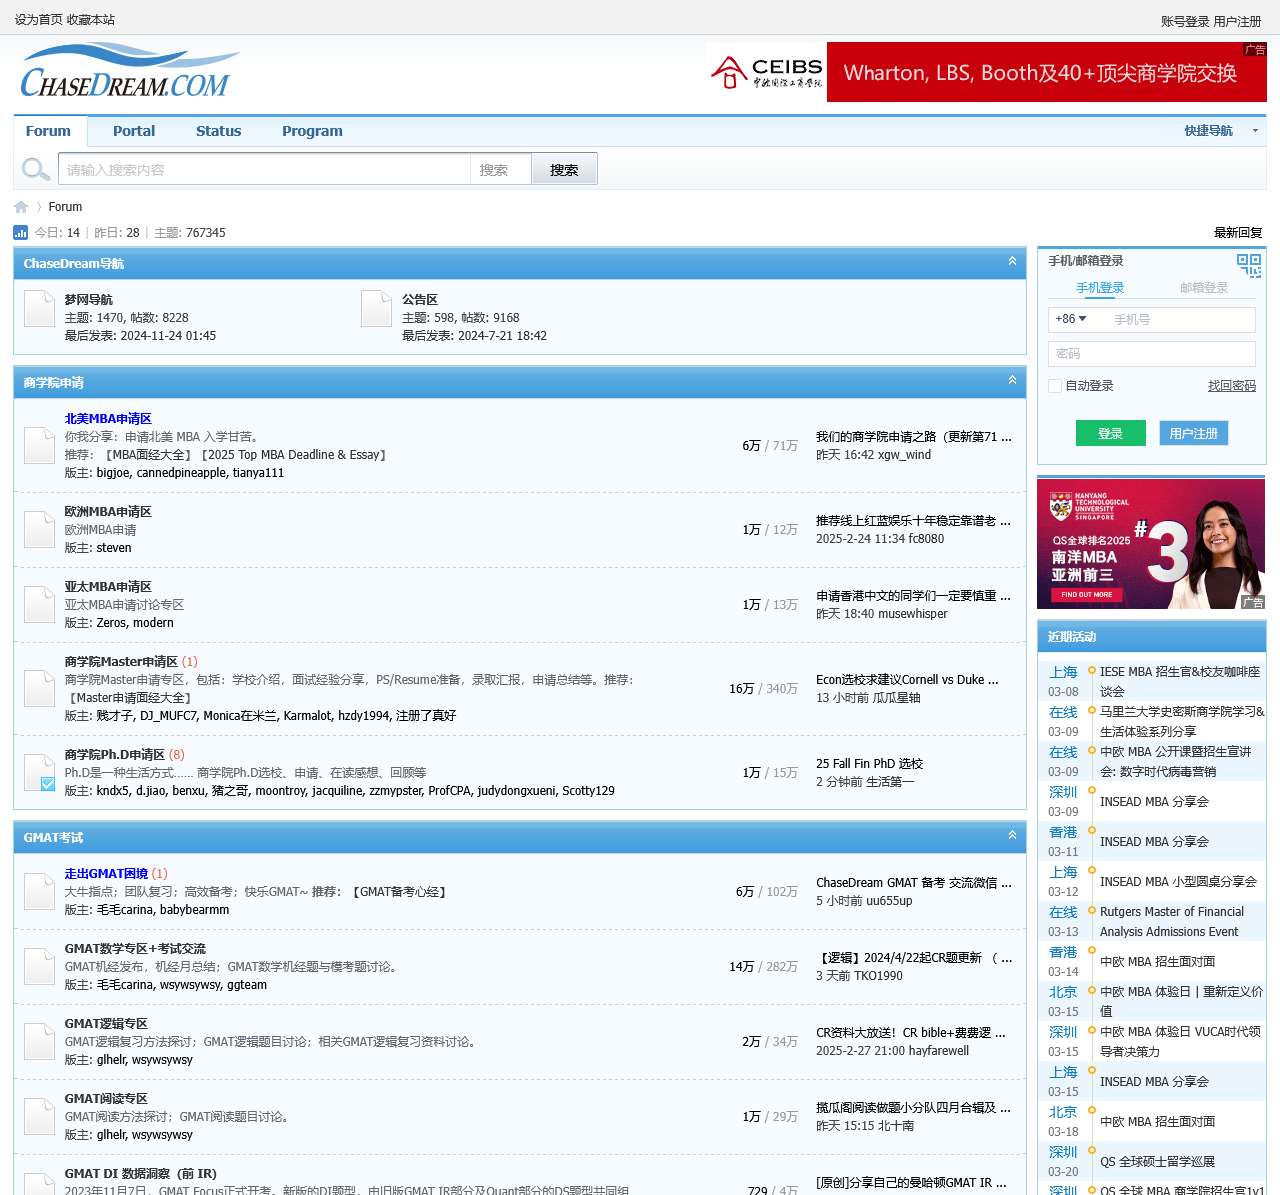This screenshot has height=1195, width=1280.
Task: Open the Wharton LBS Booth banner ad
Action: click(x=1047, y=72)
